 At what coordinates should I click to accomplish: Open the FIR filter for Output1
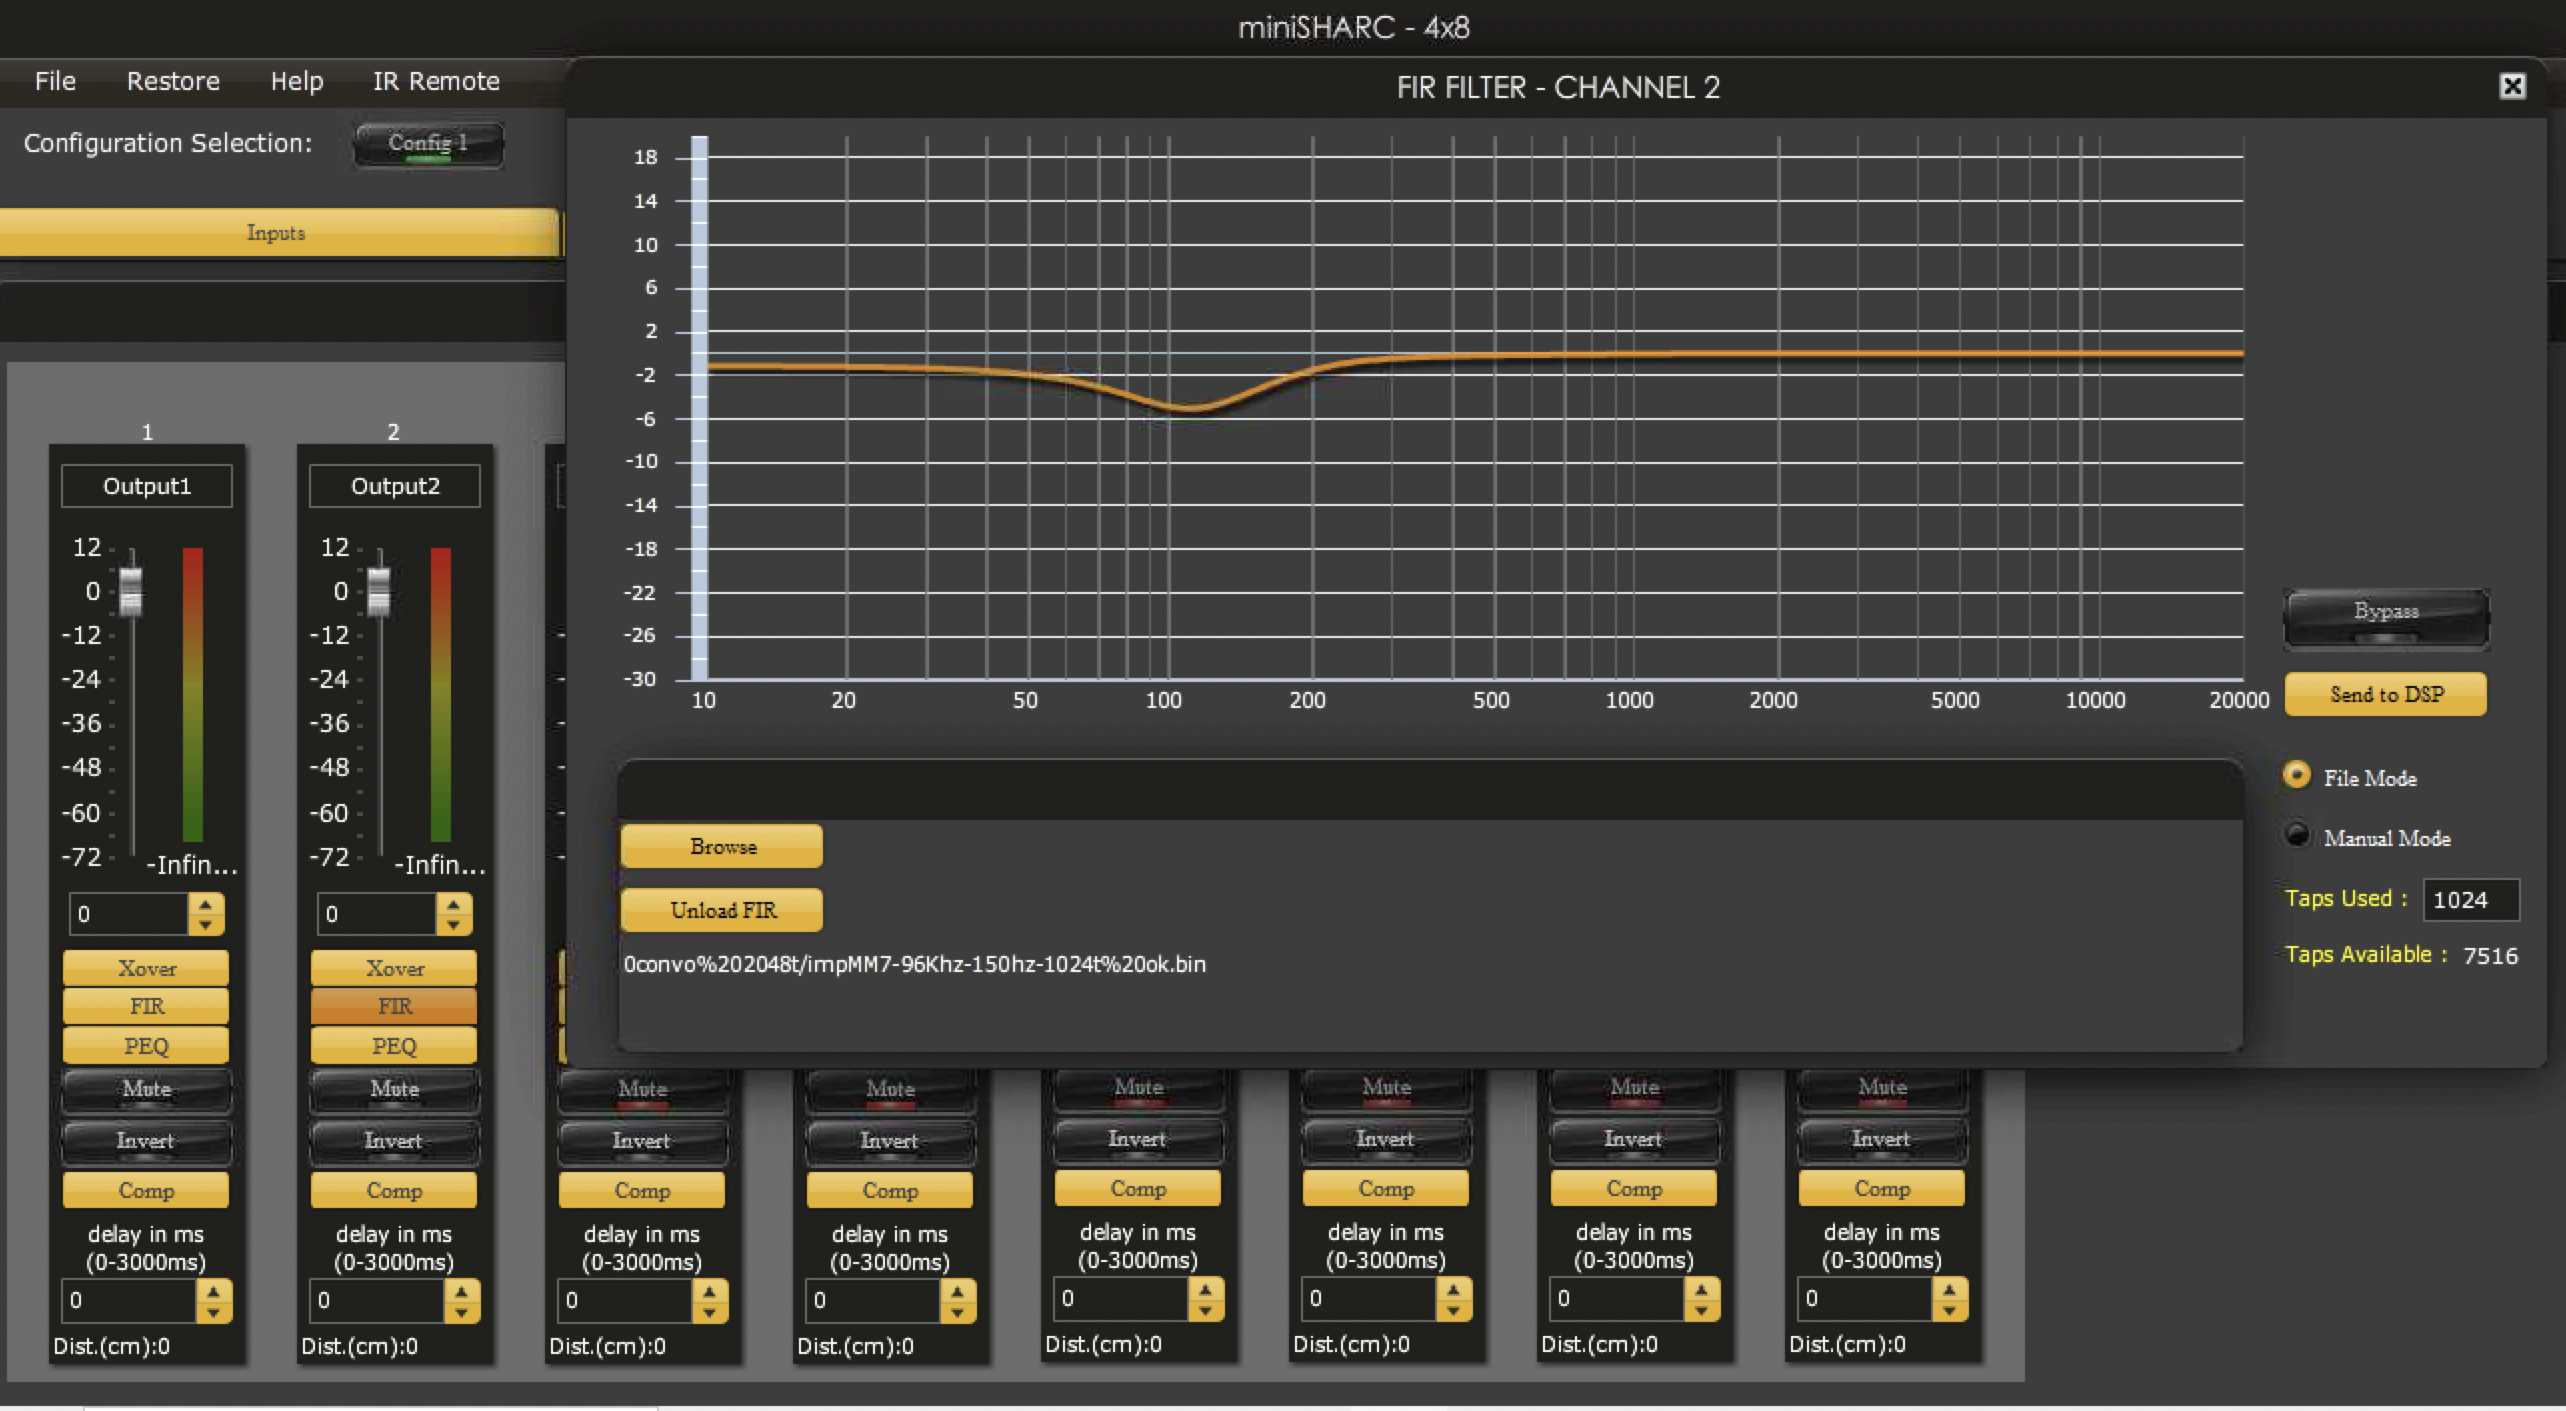146,1006
